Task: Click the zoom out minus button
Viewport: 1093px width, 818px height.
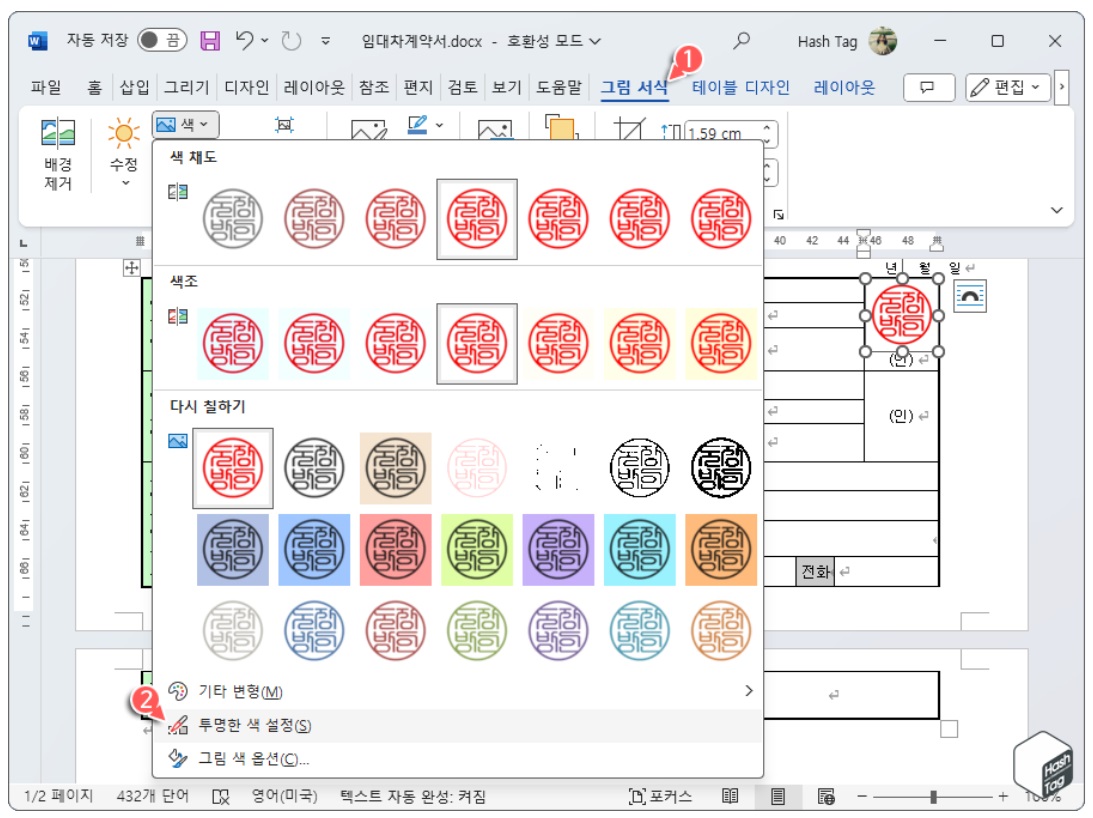Action: pos(862,796)
